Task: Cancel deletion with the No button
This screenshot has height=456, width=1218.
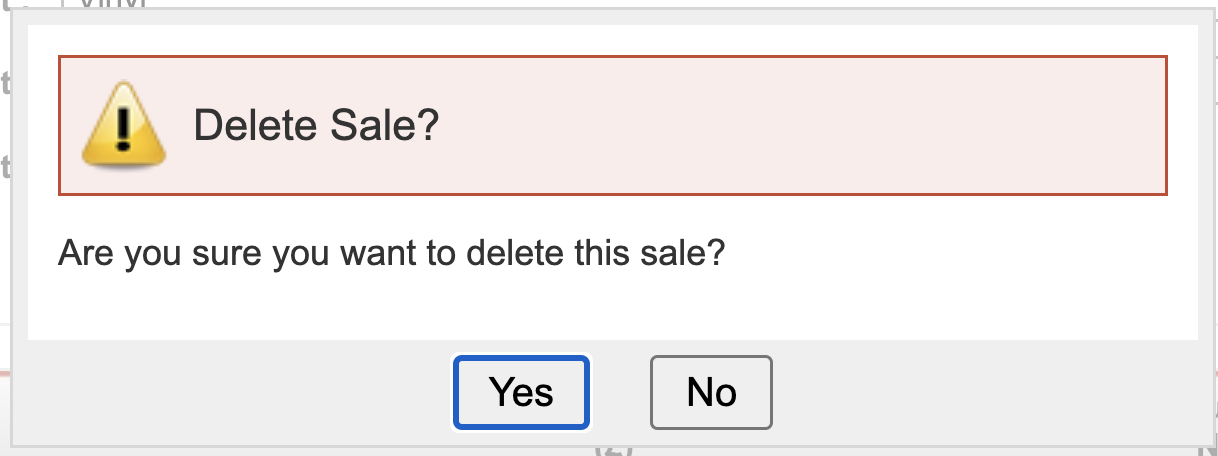Action: point(711,392)
